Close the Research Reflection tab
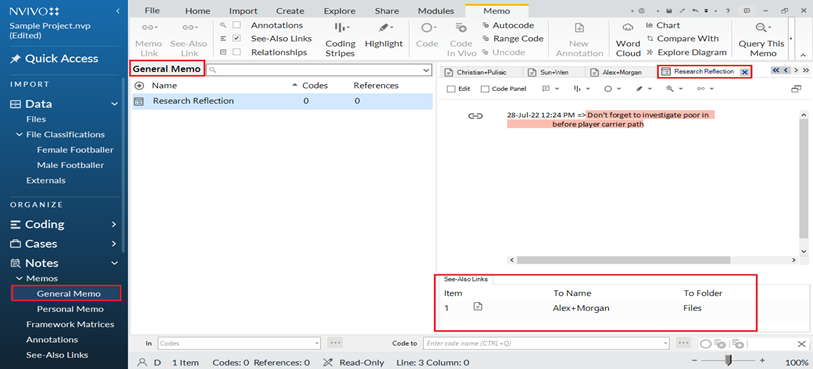 point(745,73)
